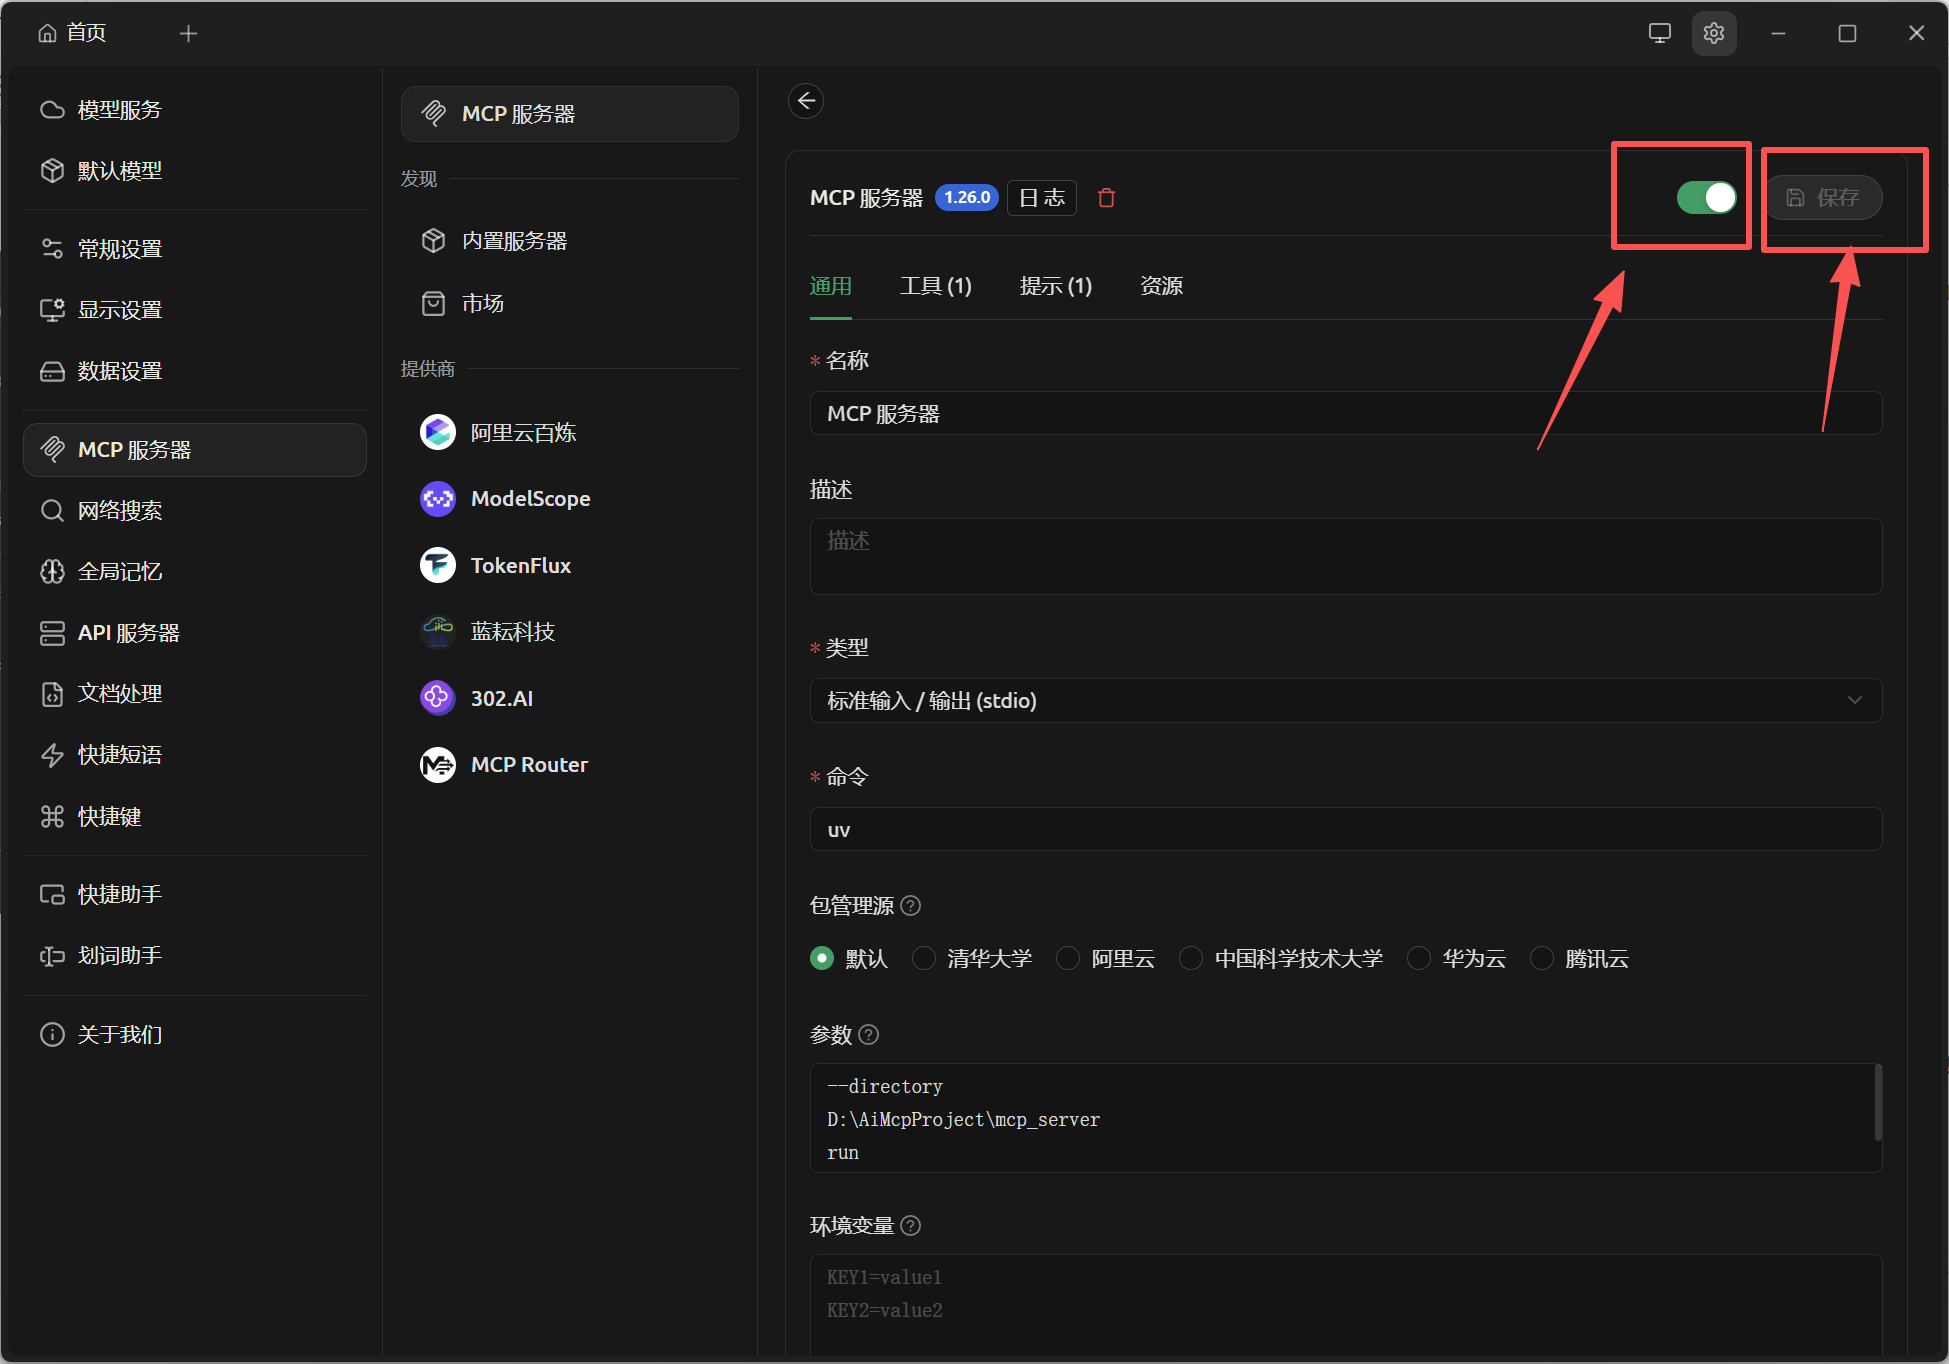The image size is (1949, 1364).
Task: Disable the MCP server with the toggle
Action: 1706,197
